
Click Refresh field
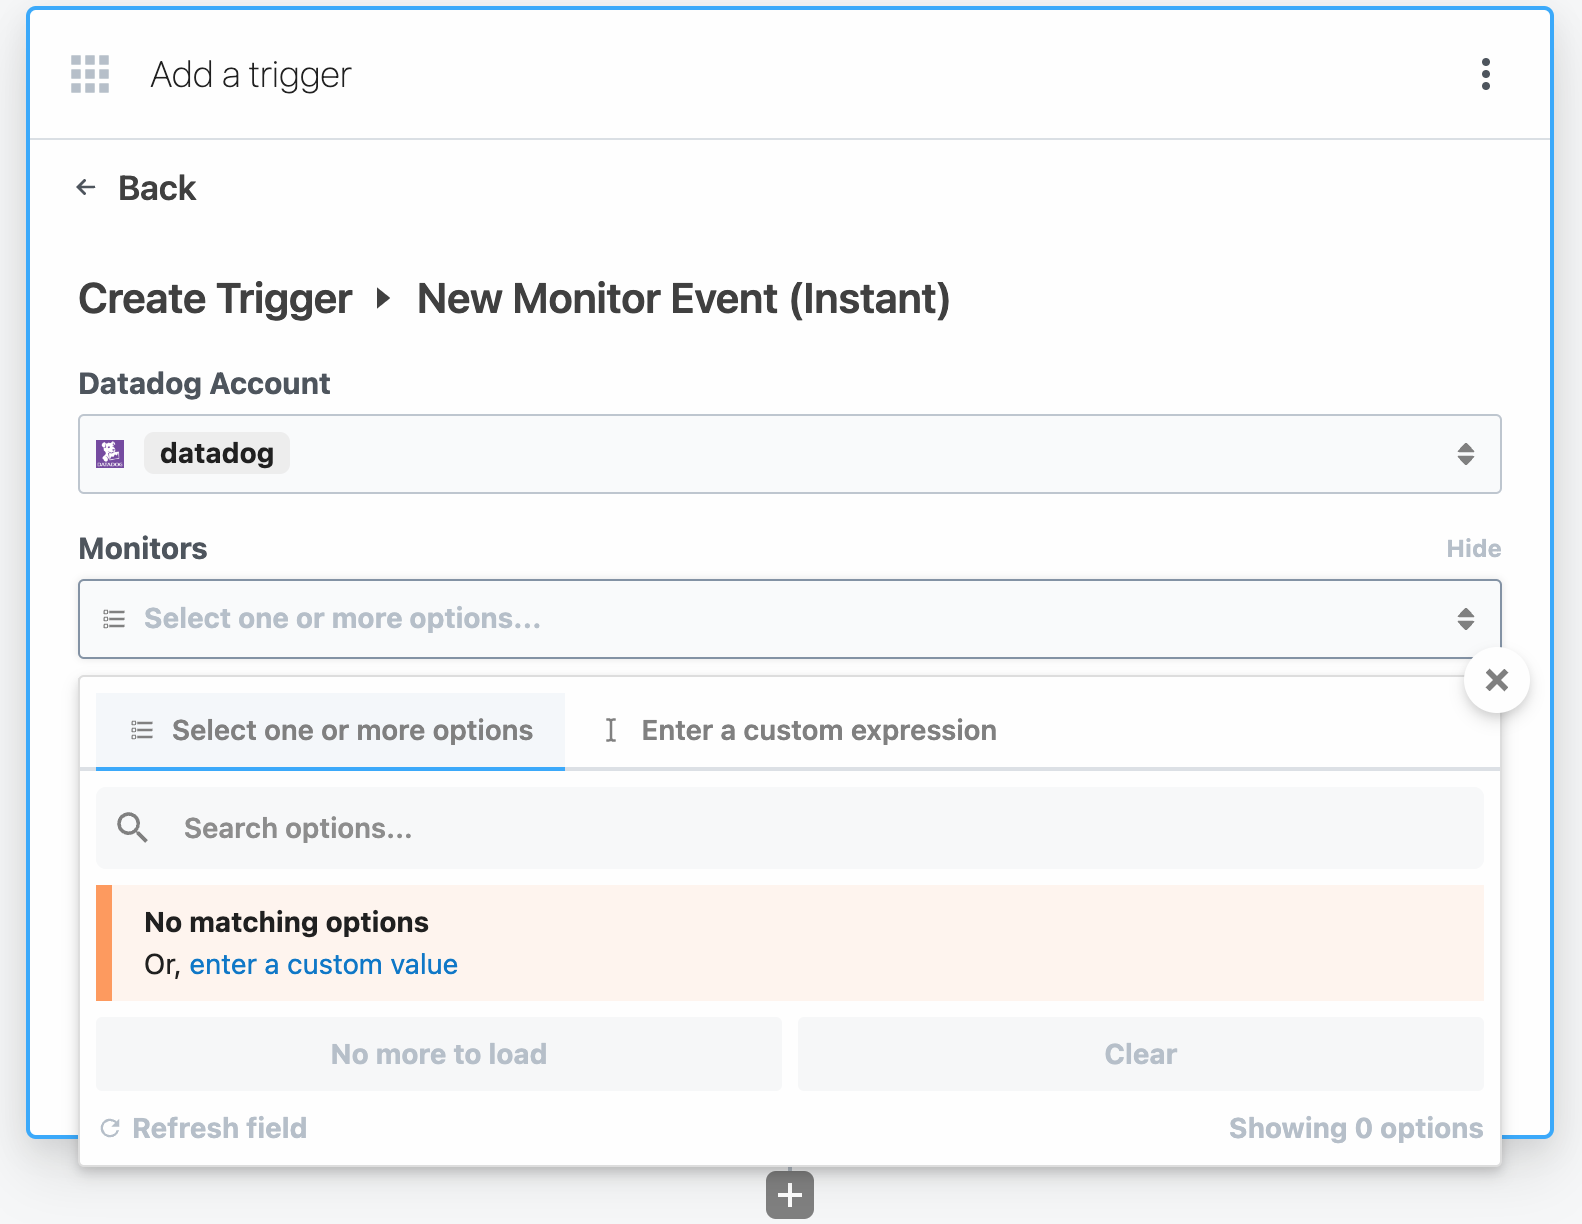tap(204, 1128)
